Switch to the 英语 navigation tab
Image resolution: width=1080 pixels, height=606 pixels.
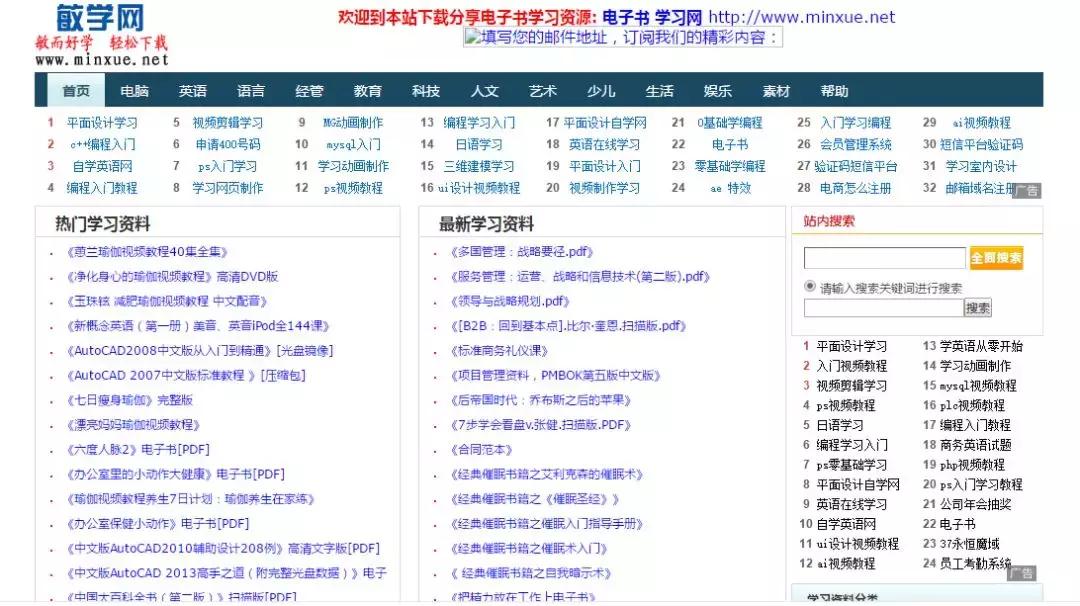pos(193,90)
